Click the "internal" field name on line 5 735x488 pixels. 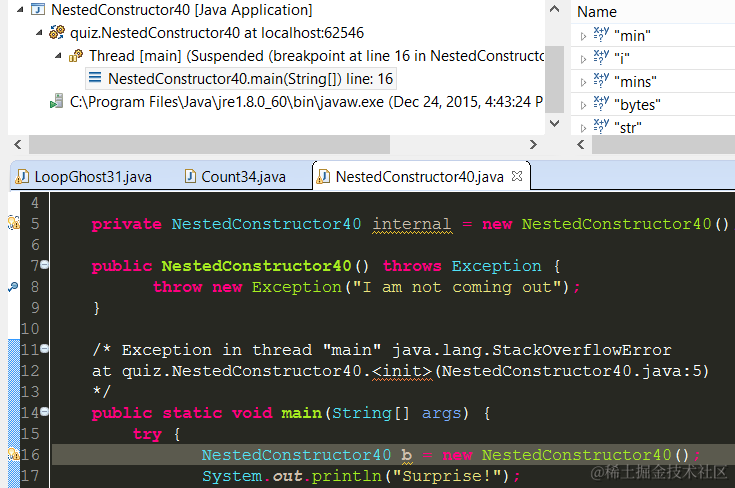(x=412, y=224)
